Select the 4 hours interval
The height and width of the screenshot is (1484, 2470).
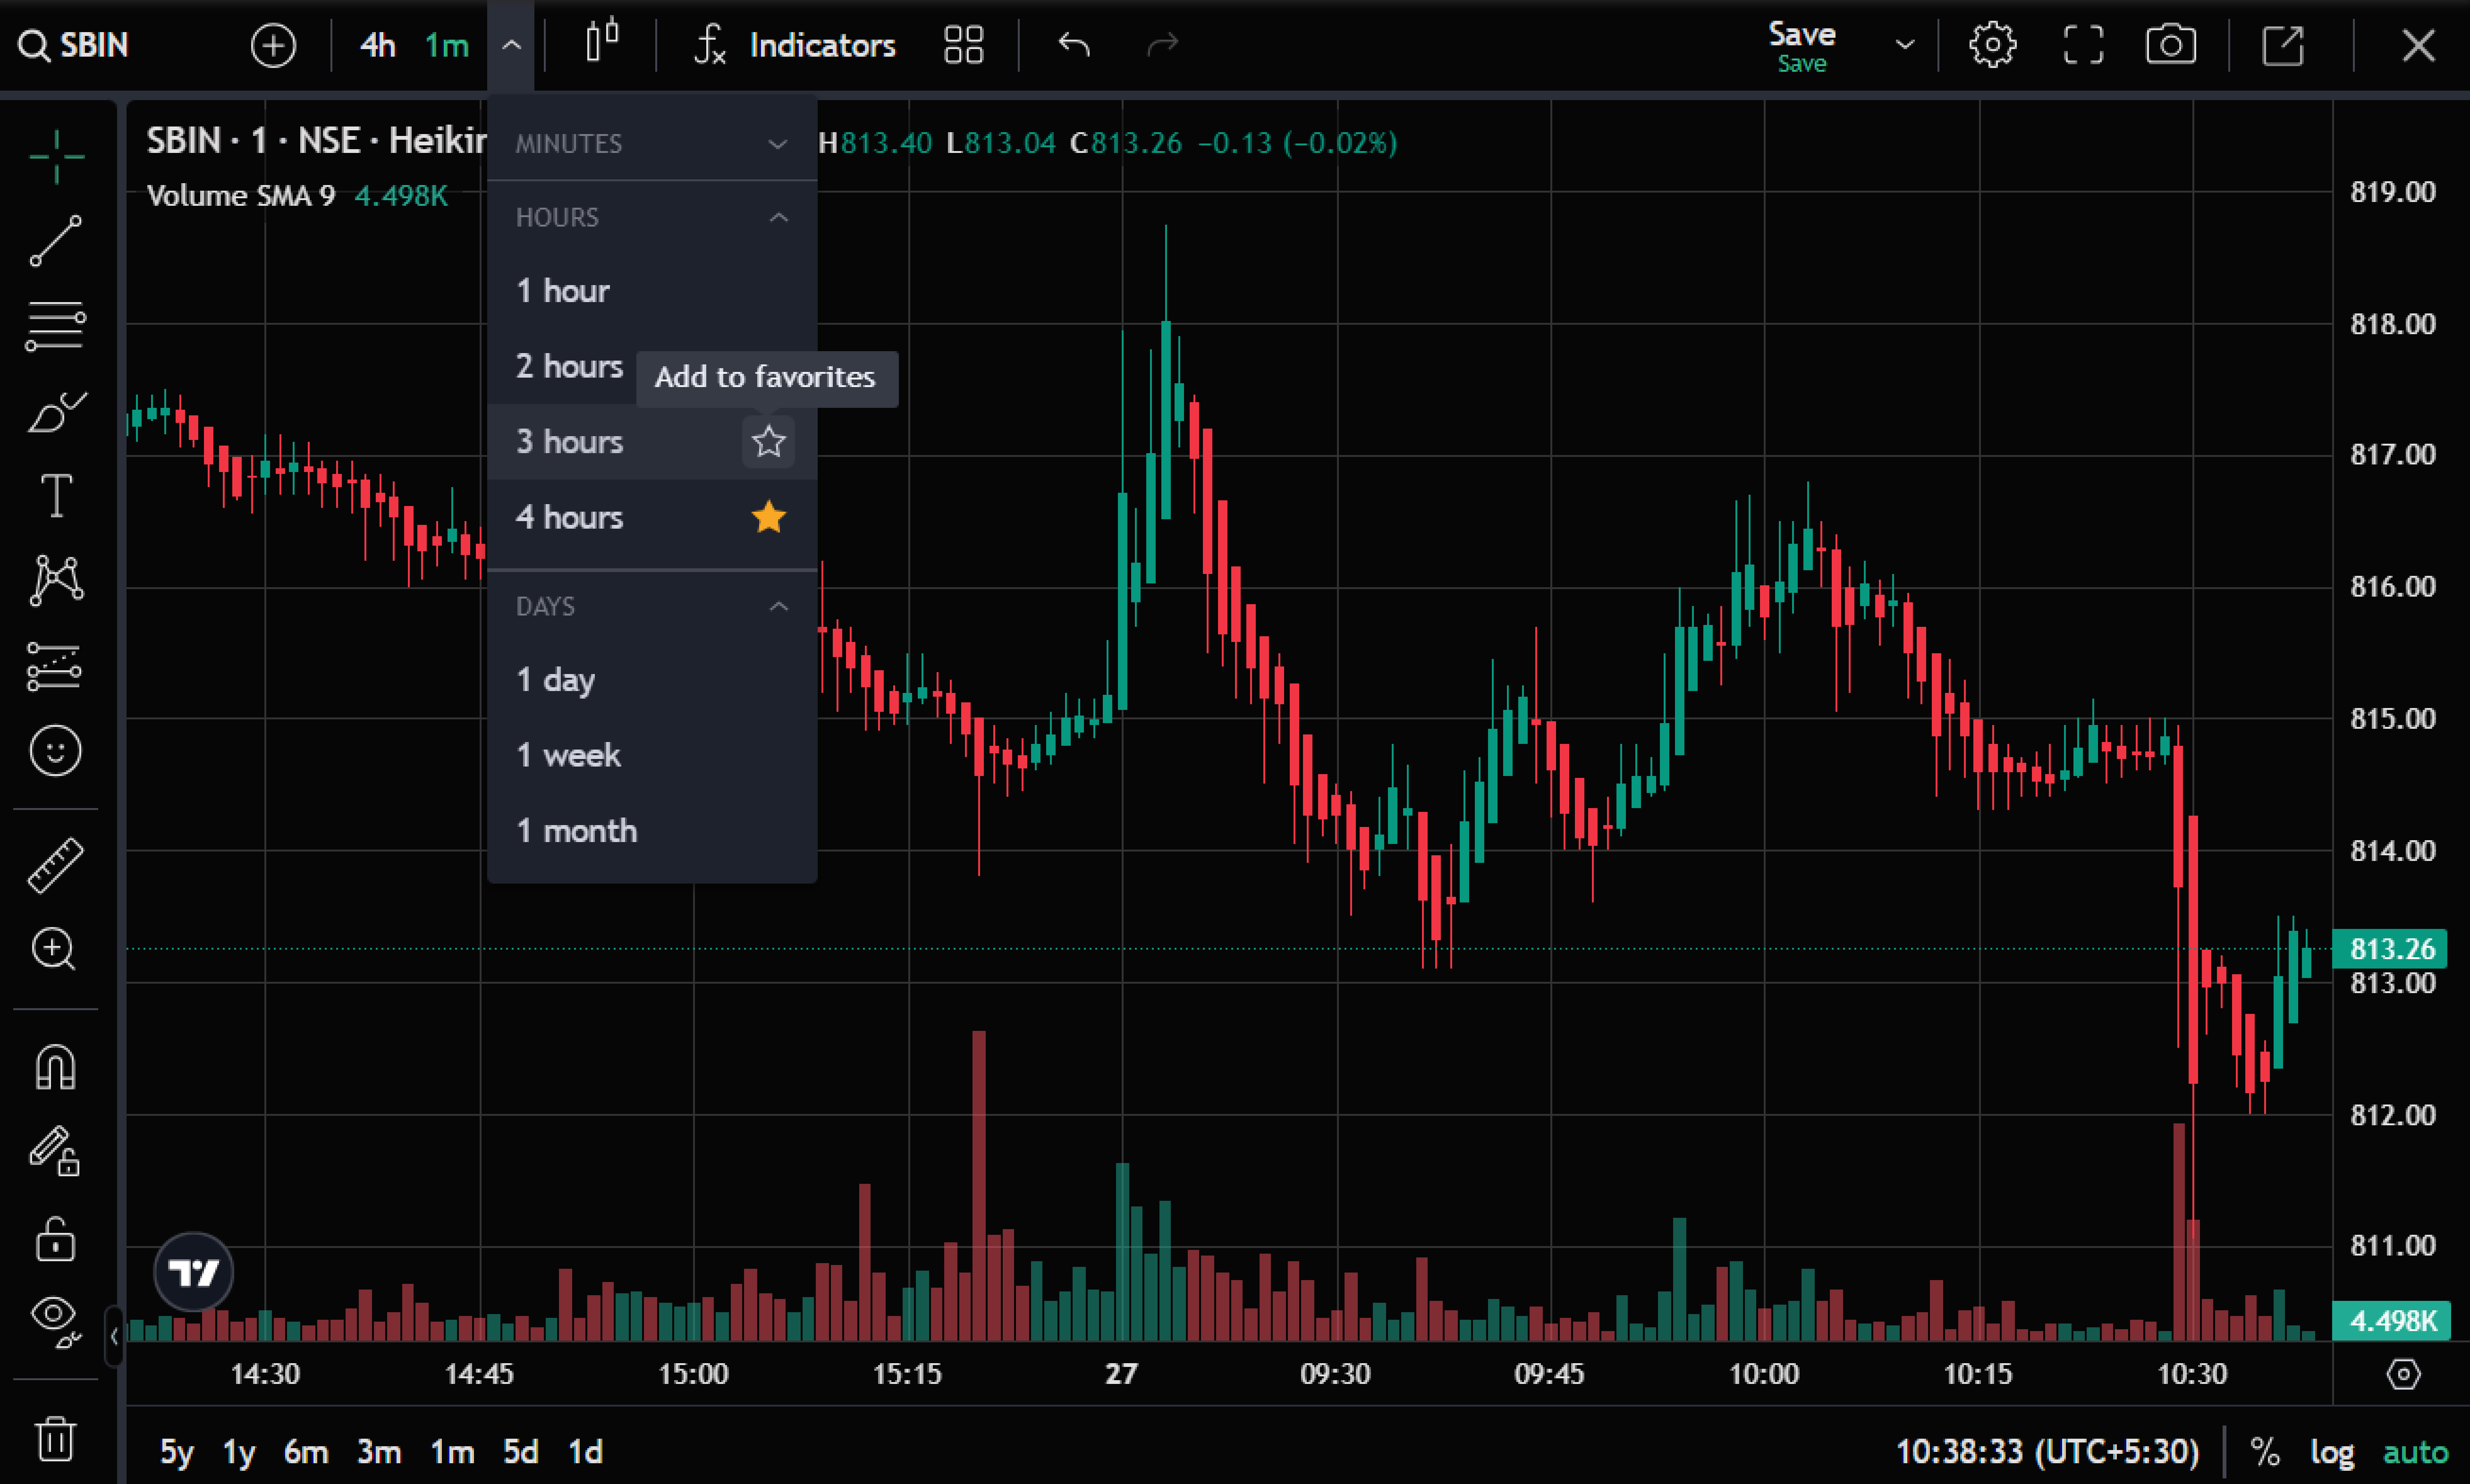(x=652, y=517)
